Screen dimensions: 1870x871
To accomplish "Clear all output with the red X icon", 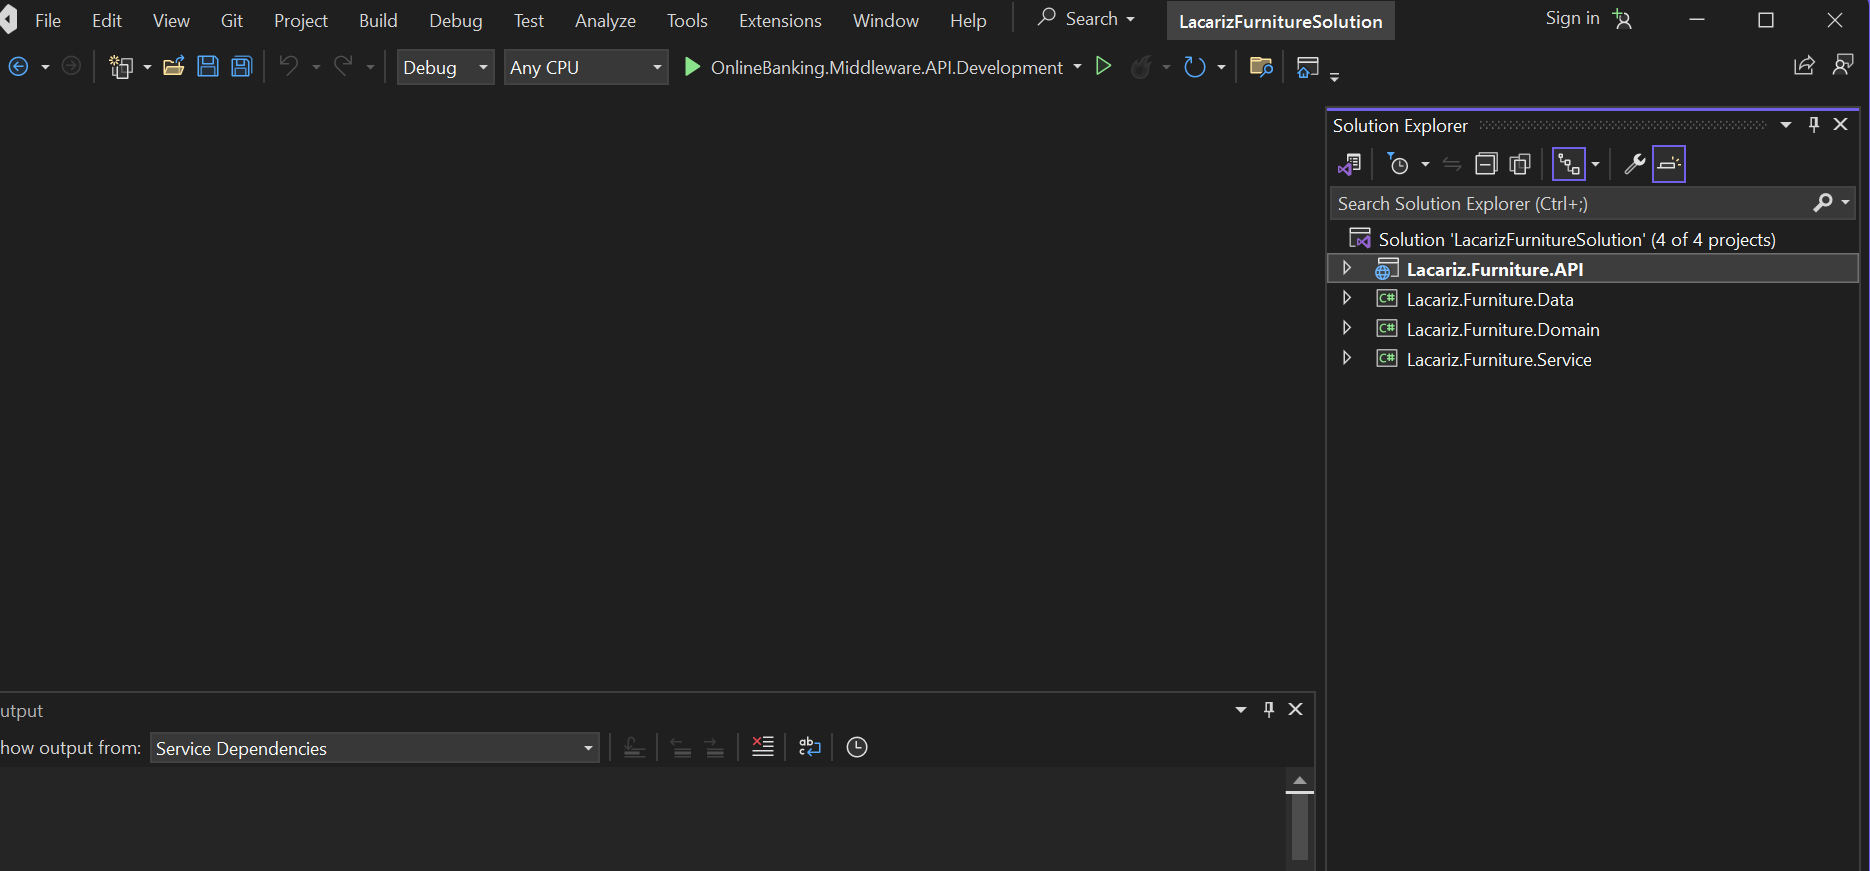I will pos(763,747).
